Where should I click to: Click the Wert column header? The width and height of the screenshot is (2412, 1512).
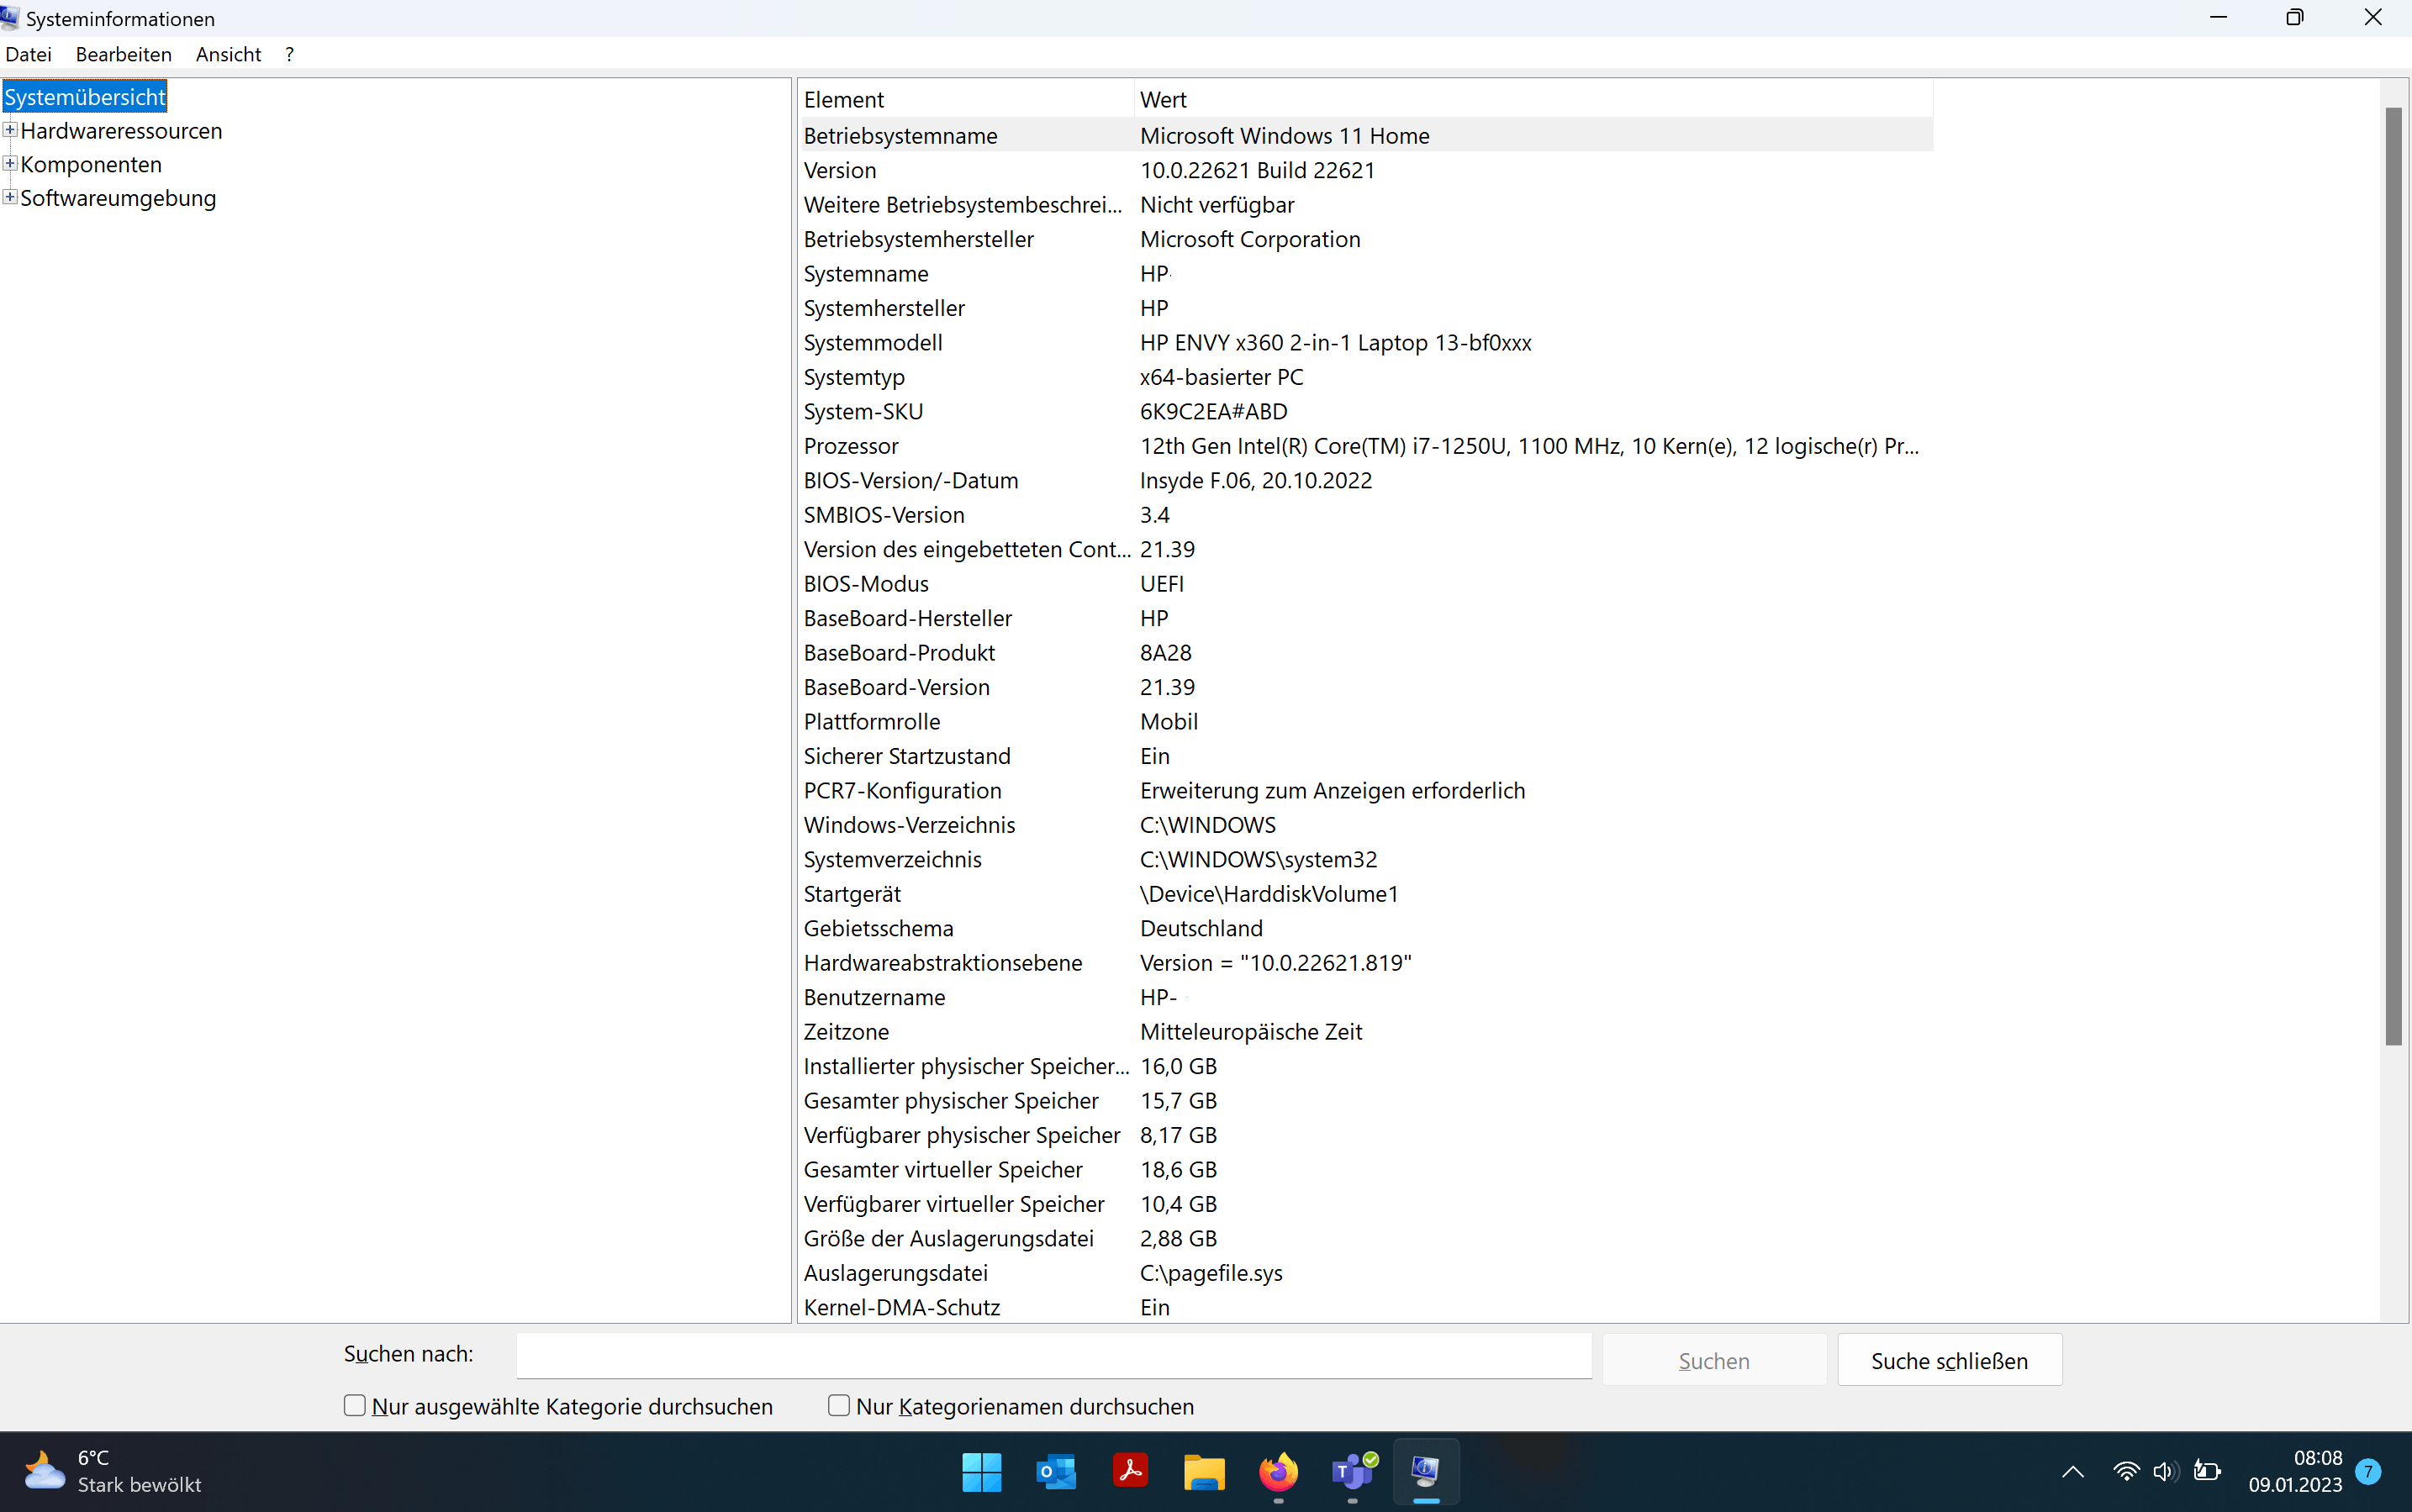[1534, 99]
